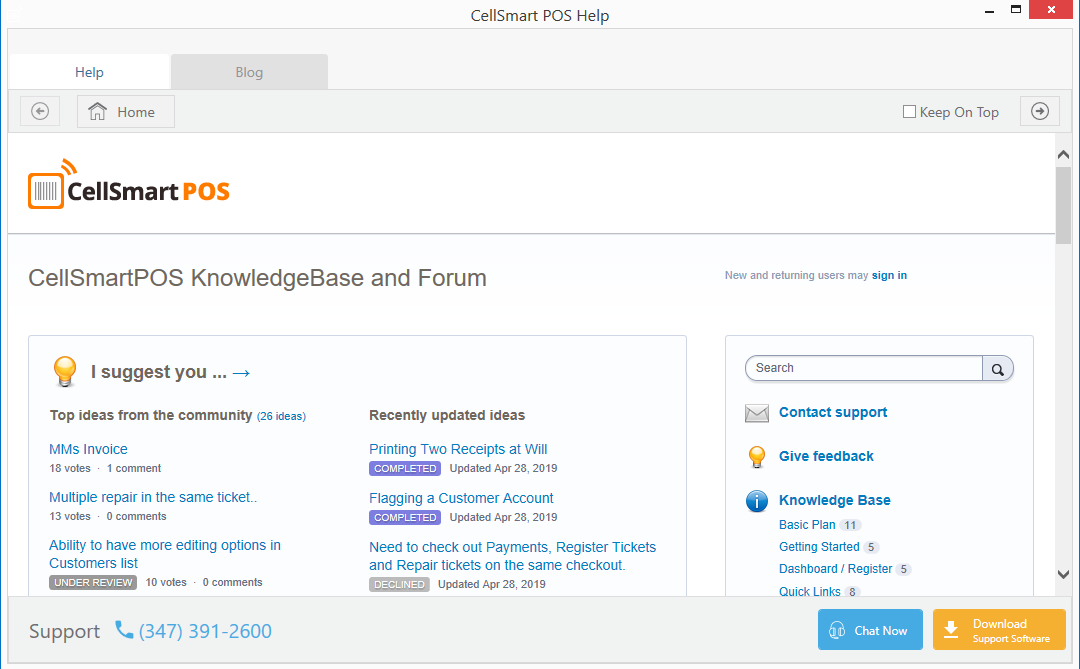Viewport: 1080px width, 669px height.
Task: Click the envelope icon beside Contact support
Action: (757, 413)
